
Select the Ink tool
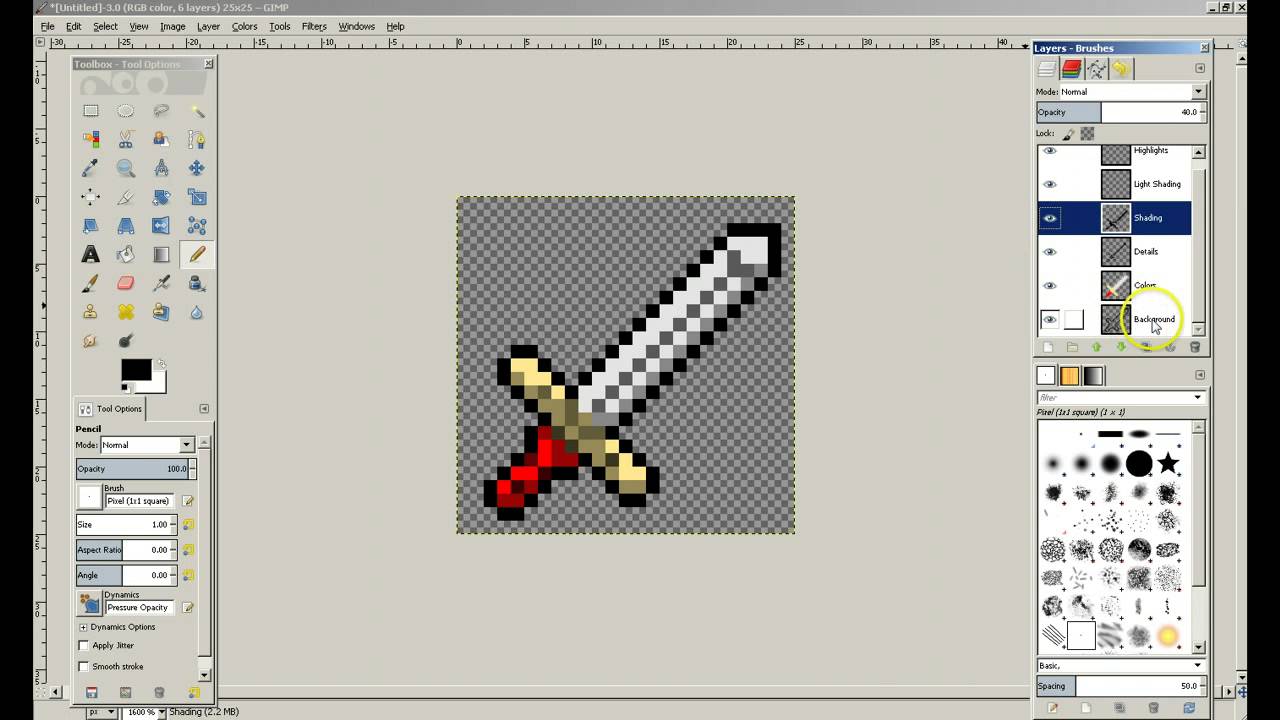click(197, 284)
